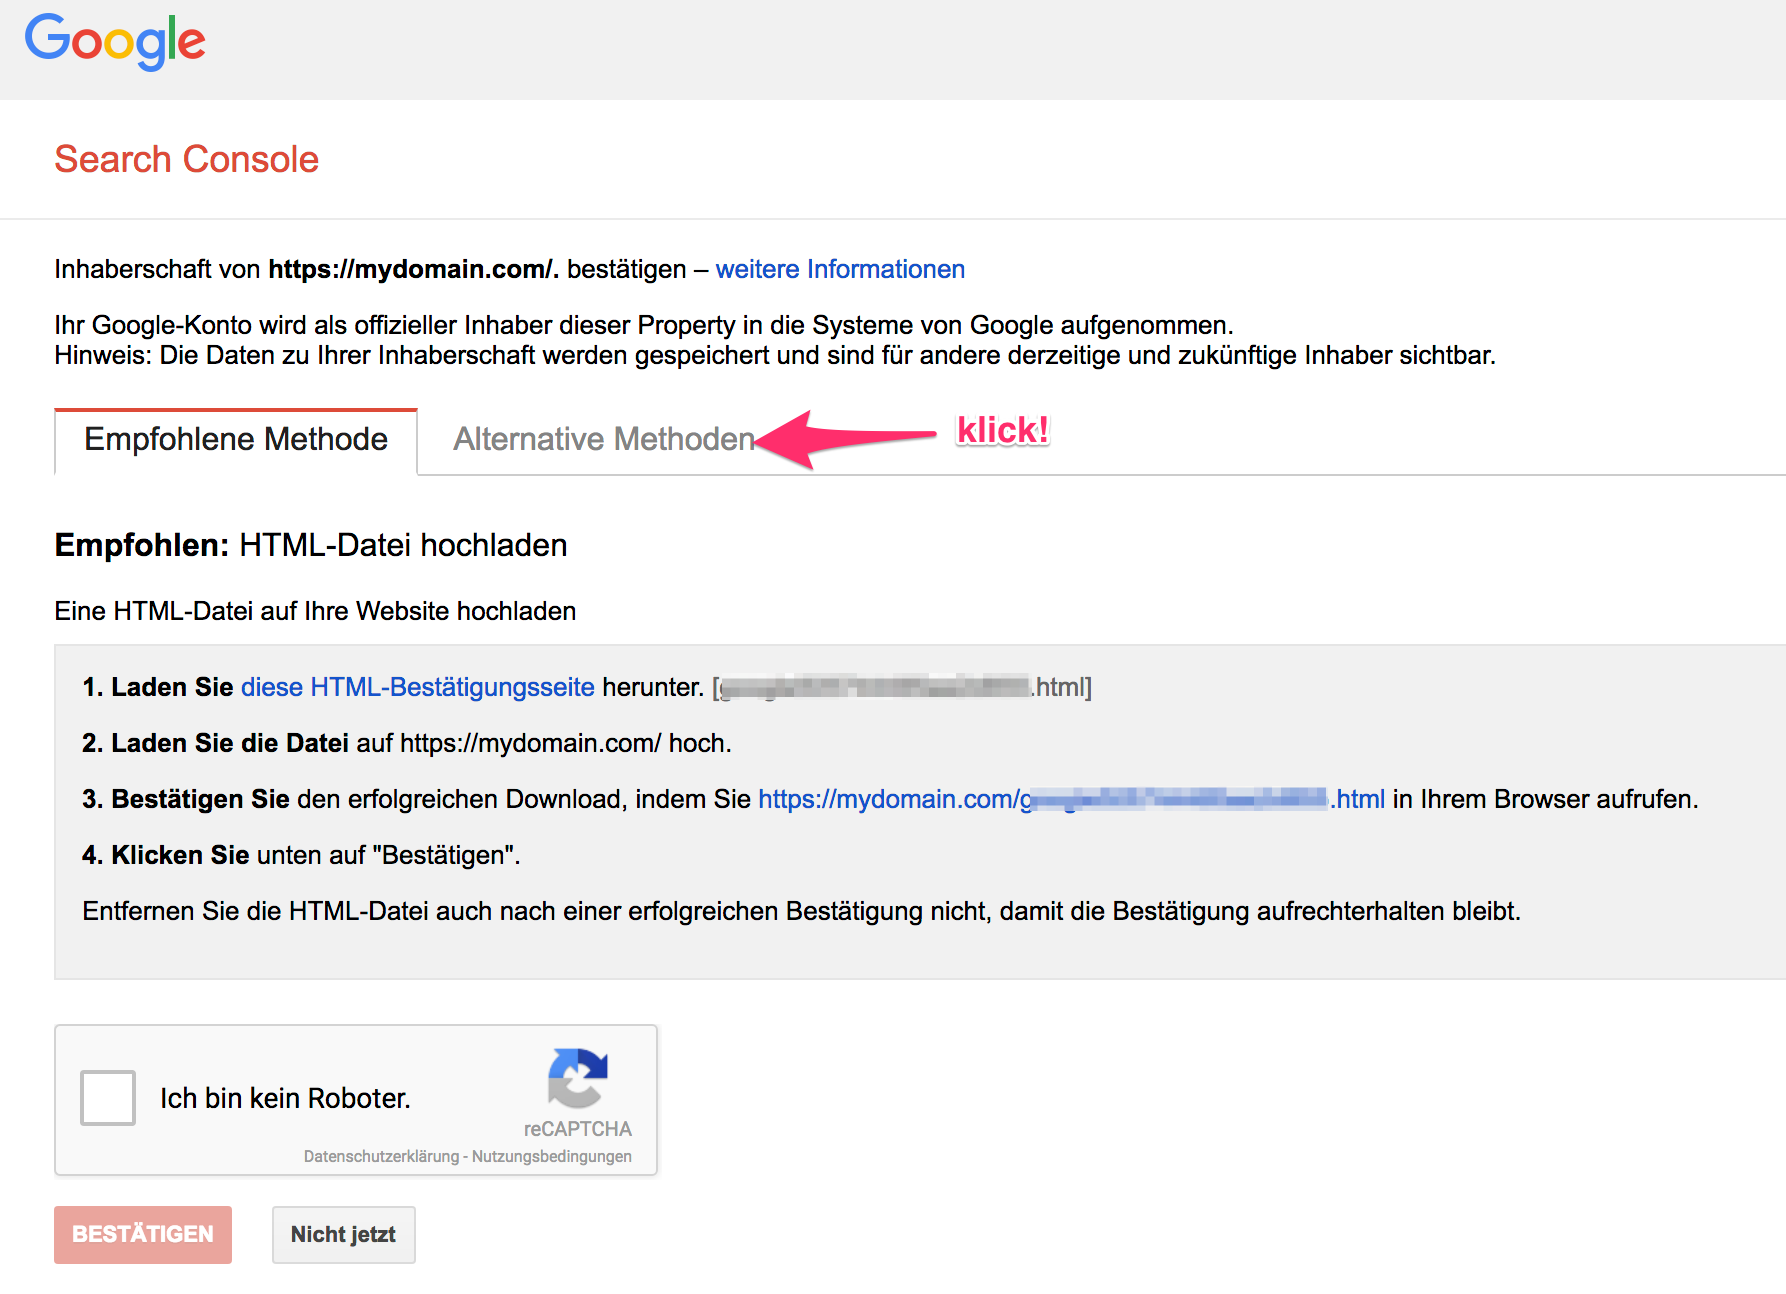Image resolution: width=1786 pixels, height=1294 pixels.
Task: Click the Google logo
Action: pyautogui.click(x=115, y=42)
